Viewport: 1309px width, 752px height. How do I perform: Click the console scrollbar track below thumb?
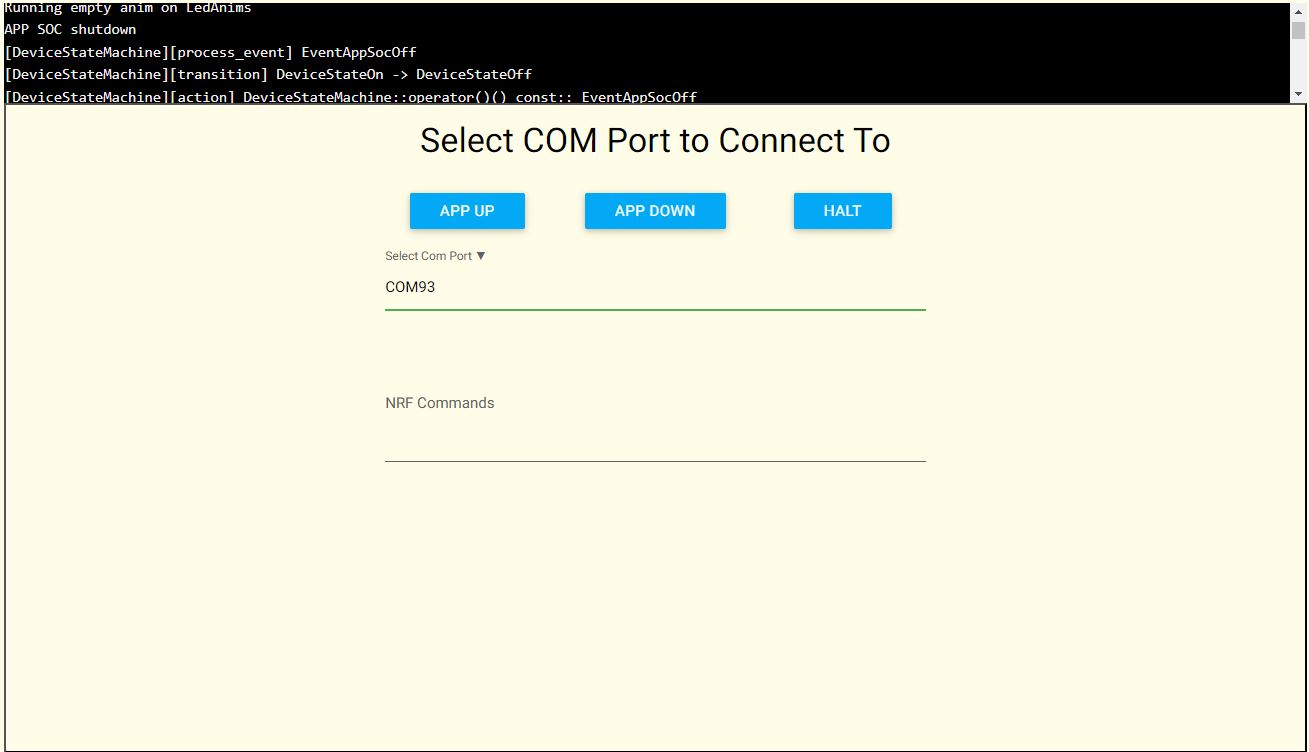click(x=1298, y=65)
